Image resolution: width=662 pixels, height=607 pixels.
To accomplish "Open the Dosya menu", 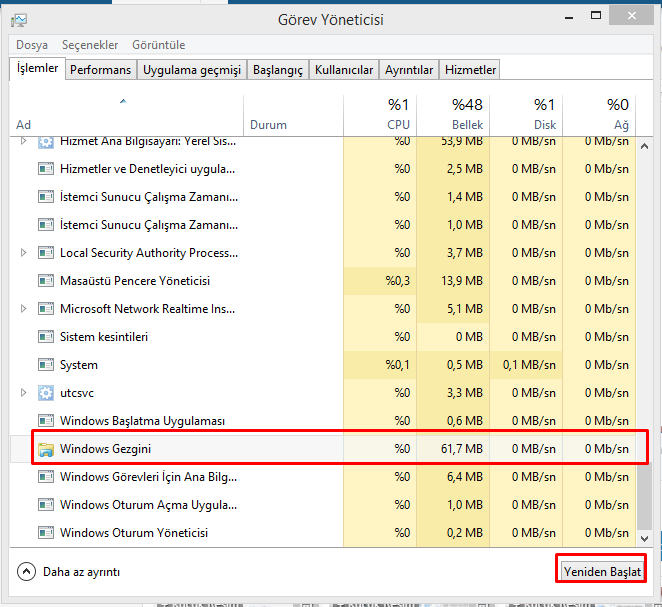I will tap(32, 45).
